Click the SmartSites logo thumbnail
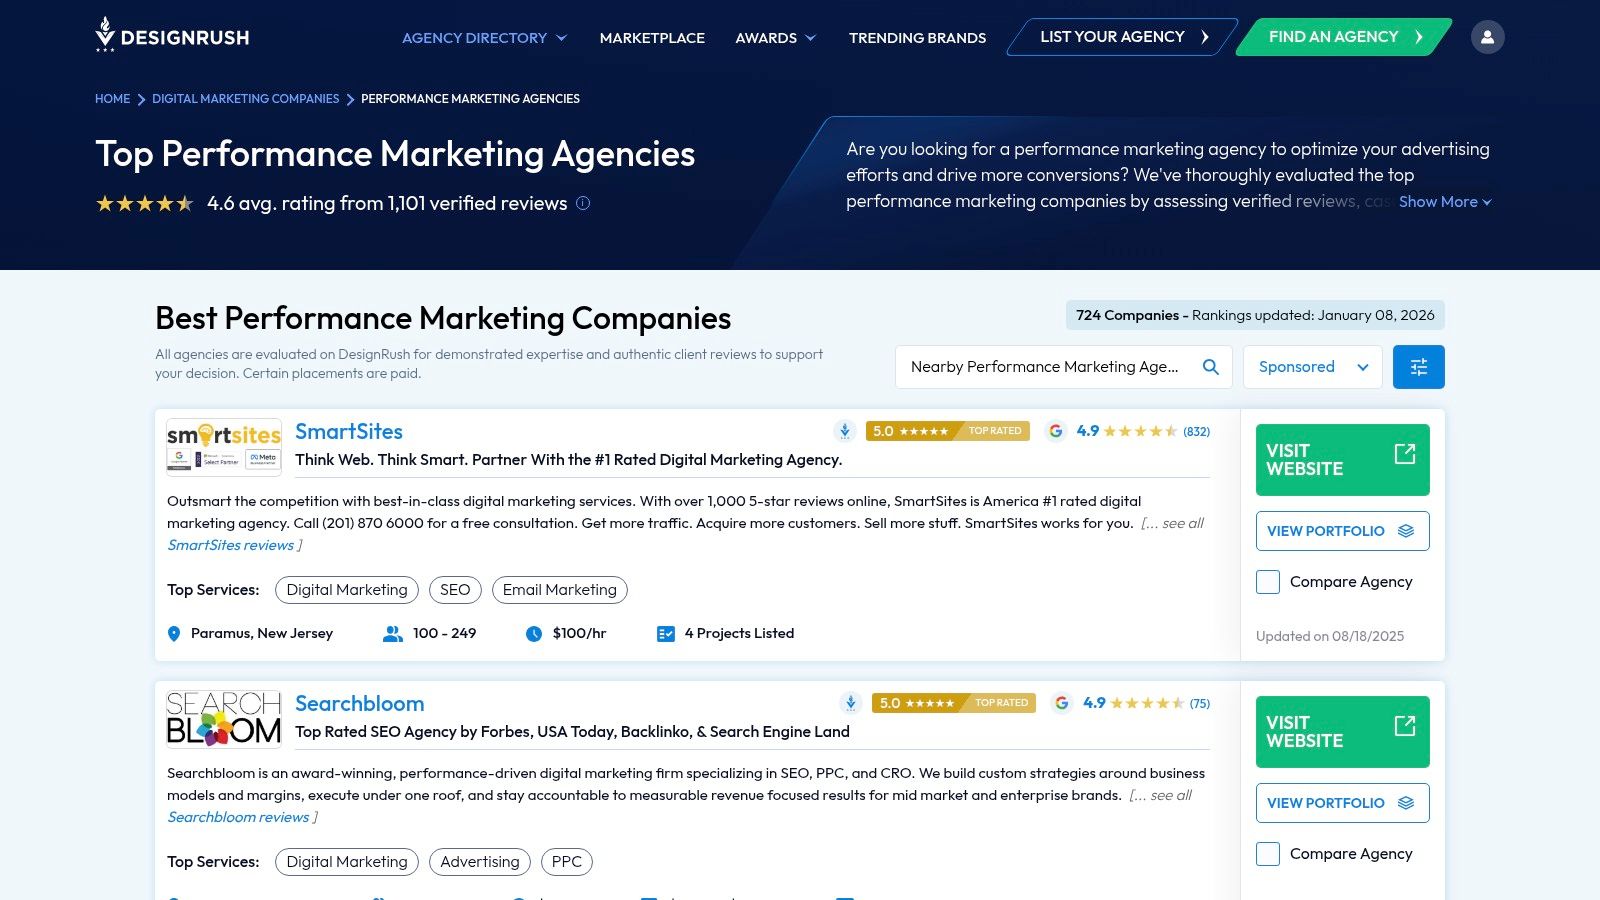The width and height of the screenshot is (1600, 900). coord(224,446)
